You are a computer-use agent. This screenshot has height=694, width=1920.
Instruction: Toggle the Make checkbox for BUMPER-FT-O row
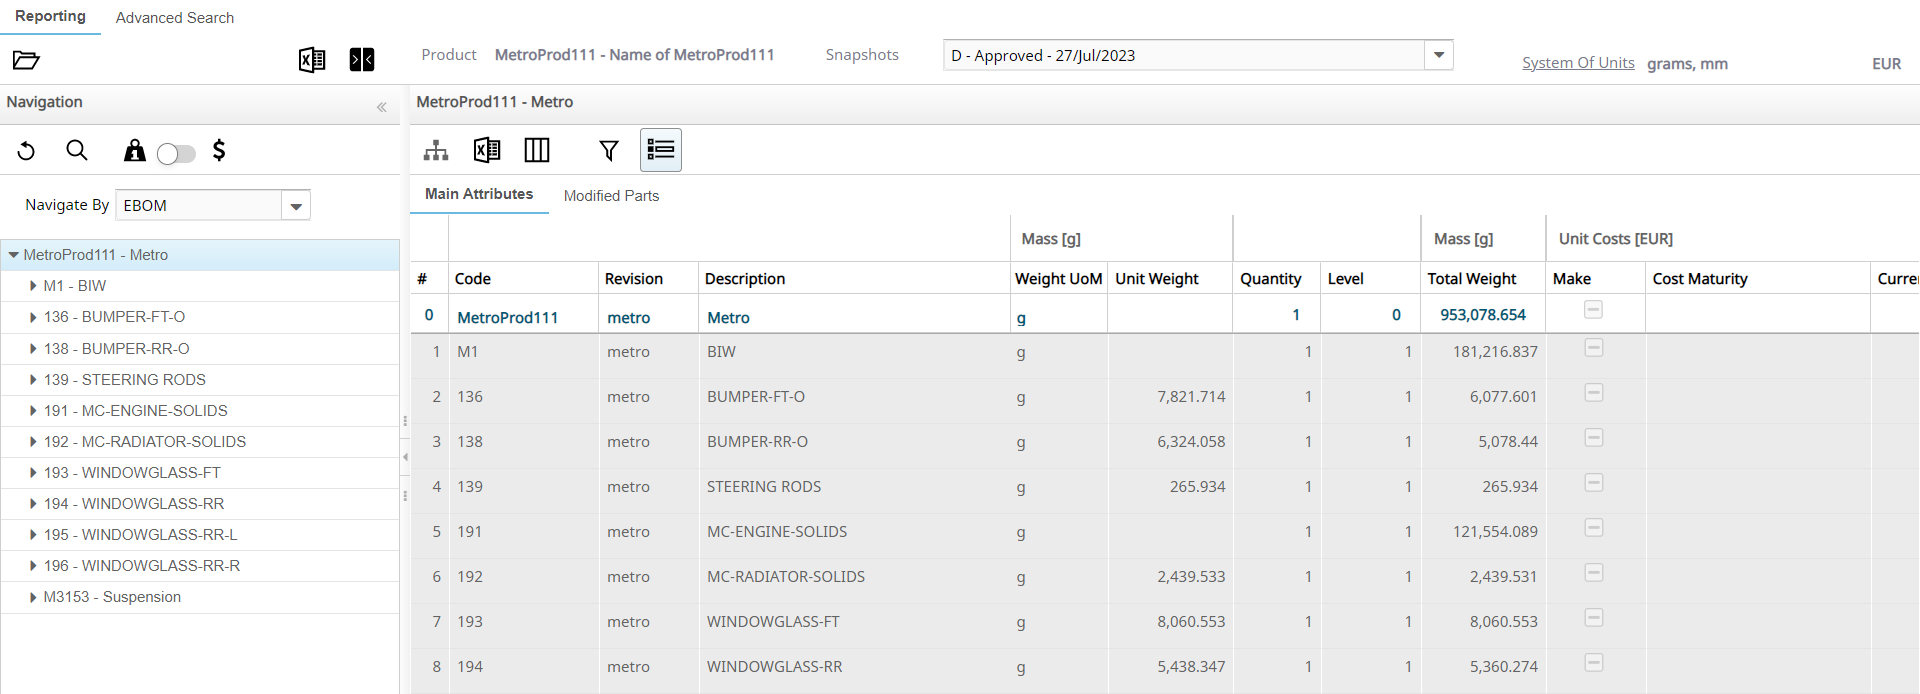(x=1594, y=393)
